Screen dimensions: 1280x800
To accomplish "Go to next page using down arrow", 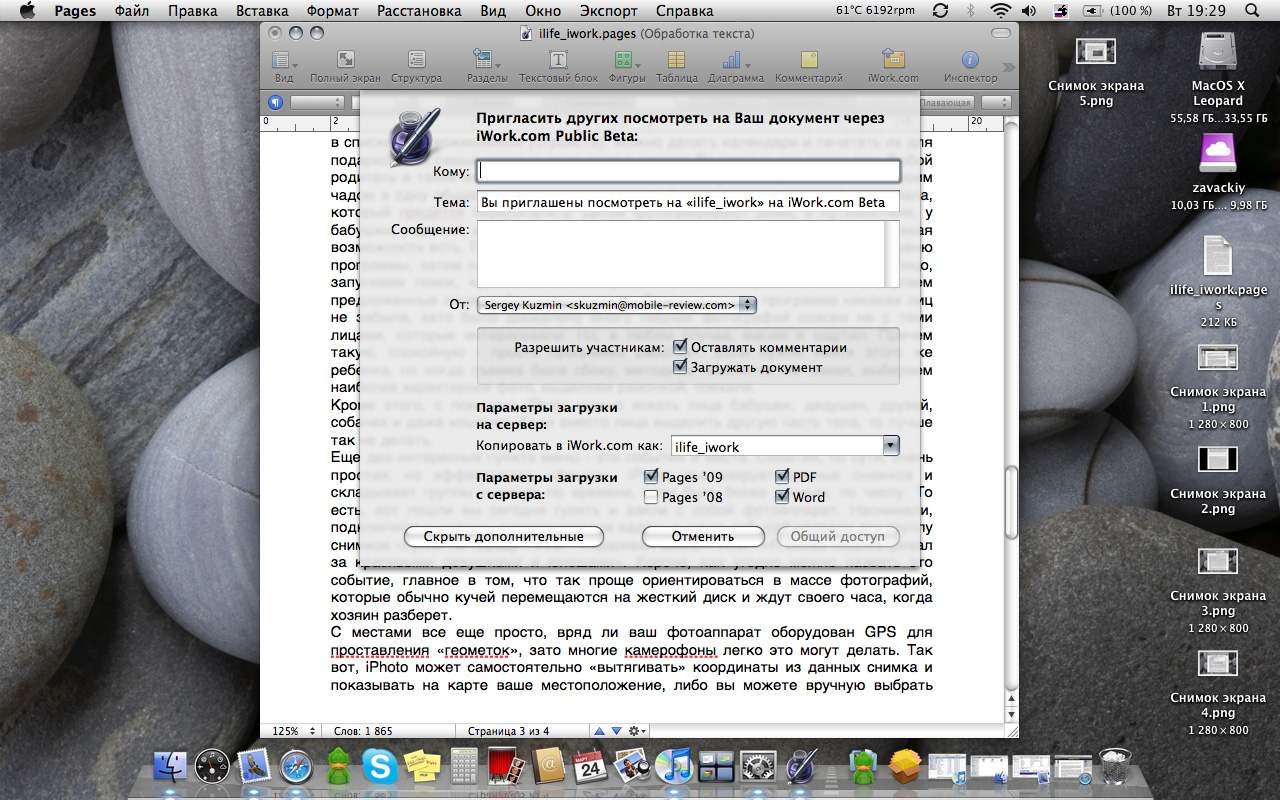I will pyautogui.click(x=616, y=731).
